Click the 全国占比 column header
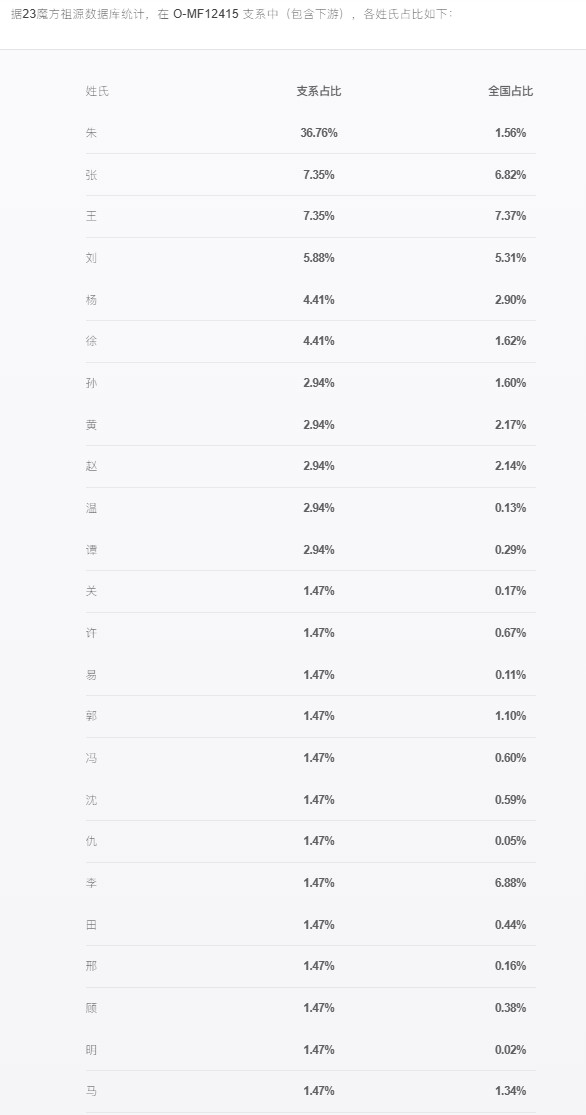 pos(511,91)
